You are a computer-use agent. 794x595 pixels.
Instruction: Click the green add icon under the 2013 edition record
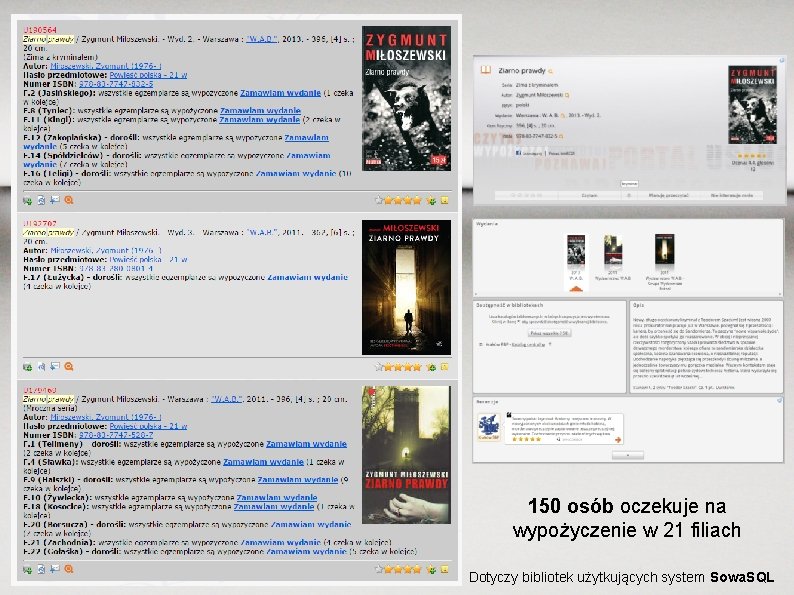pyautogui.click(x=27, y=201)
